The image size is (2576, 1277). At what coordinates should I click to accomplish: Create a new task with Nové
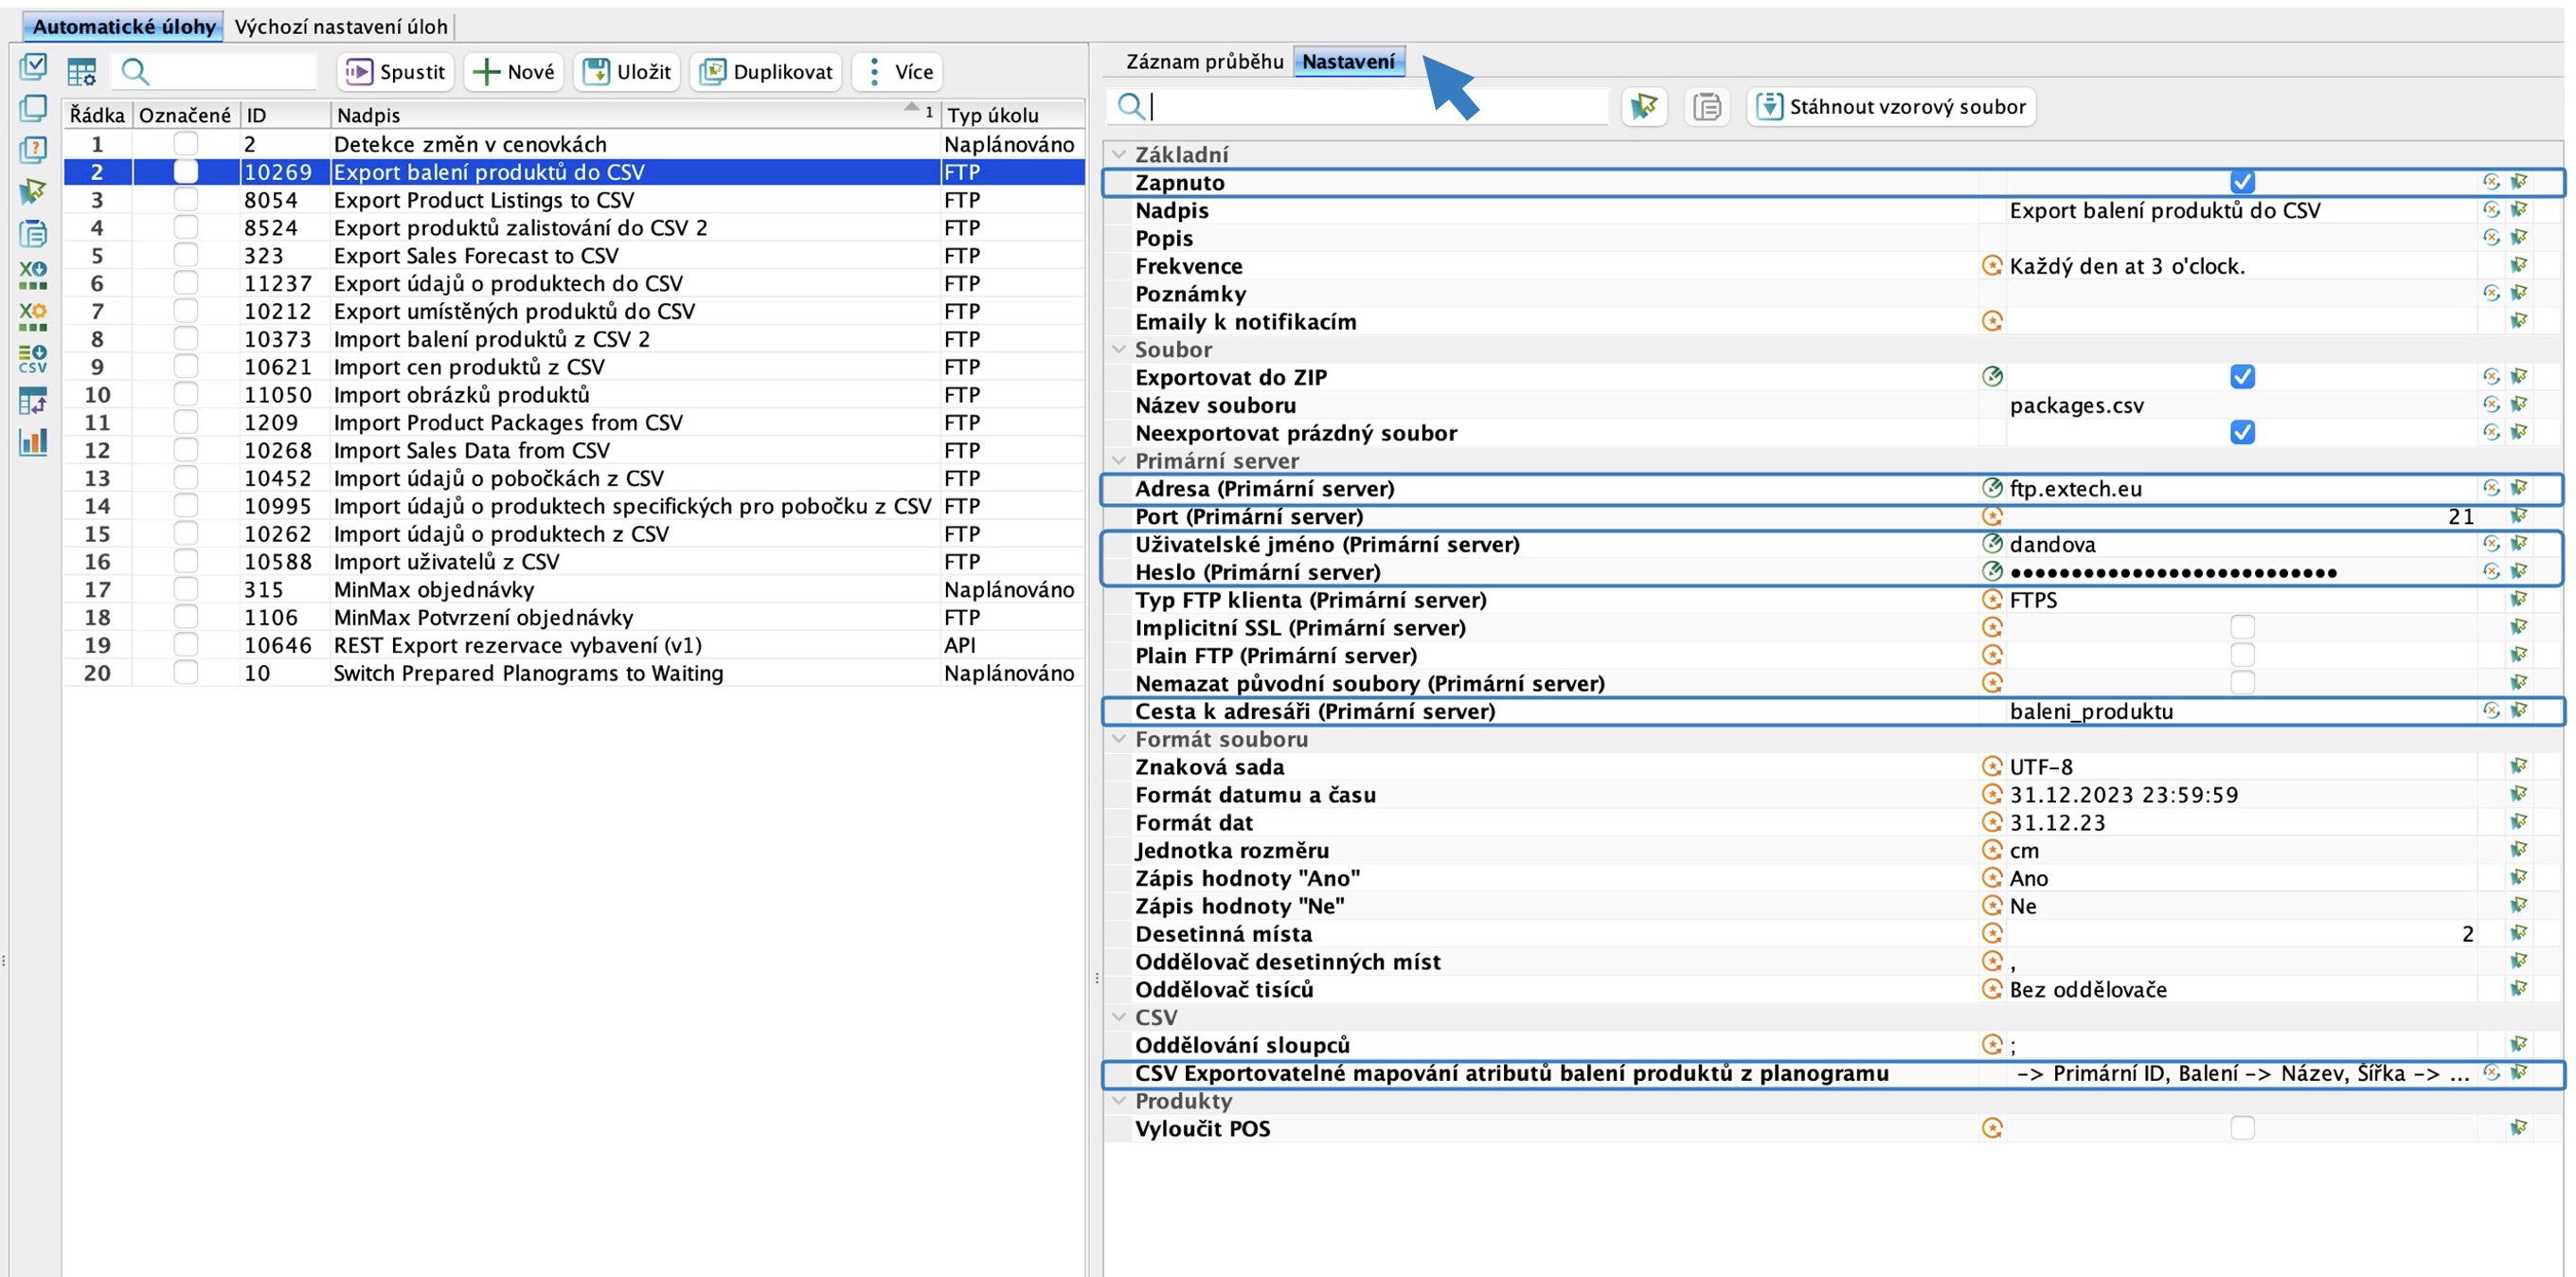(514, 72)
